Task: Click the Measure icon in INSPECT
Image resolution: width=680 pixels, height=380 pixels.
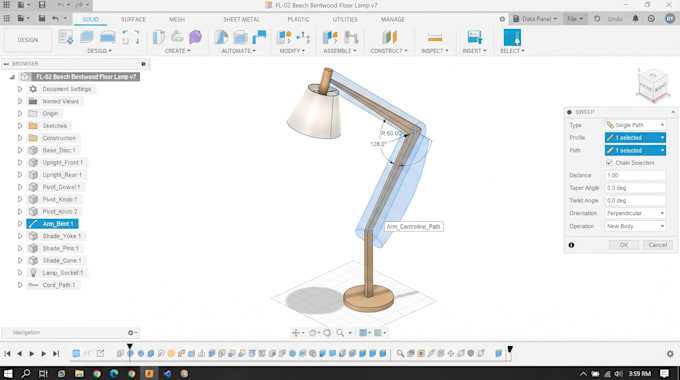Action: click(435, 38)
